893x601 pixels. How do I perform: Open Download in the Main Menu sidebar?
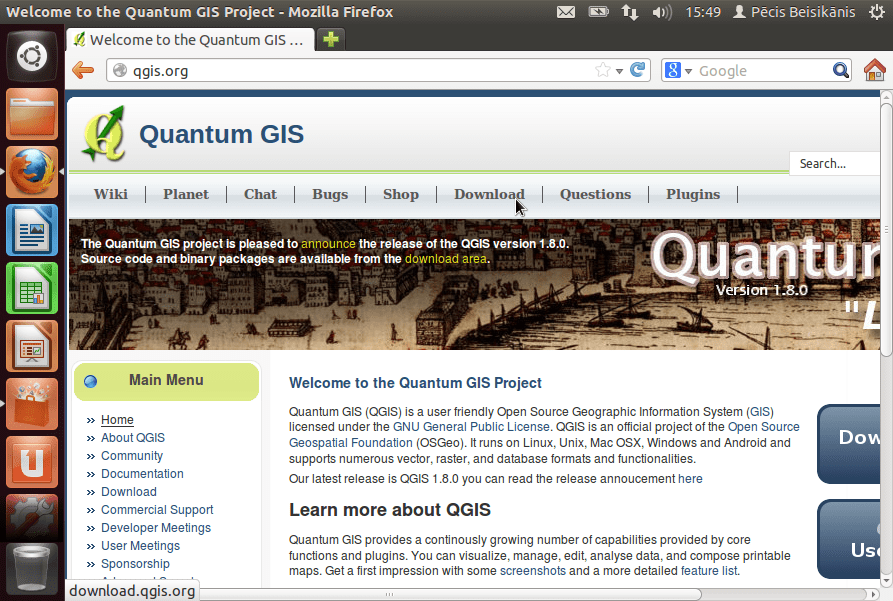click(x=129, y=492)
